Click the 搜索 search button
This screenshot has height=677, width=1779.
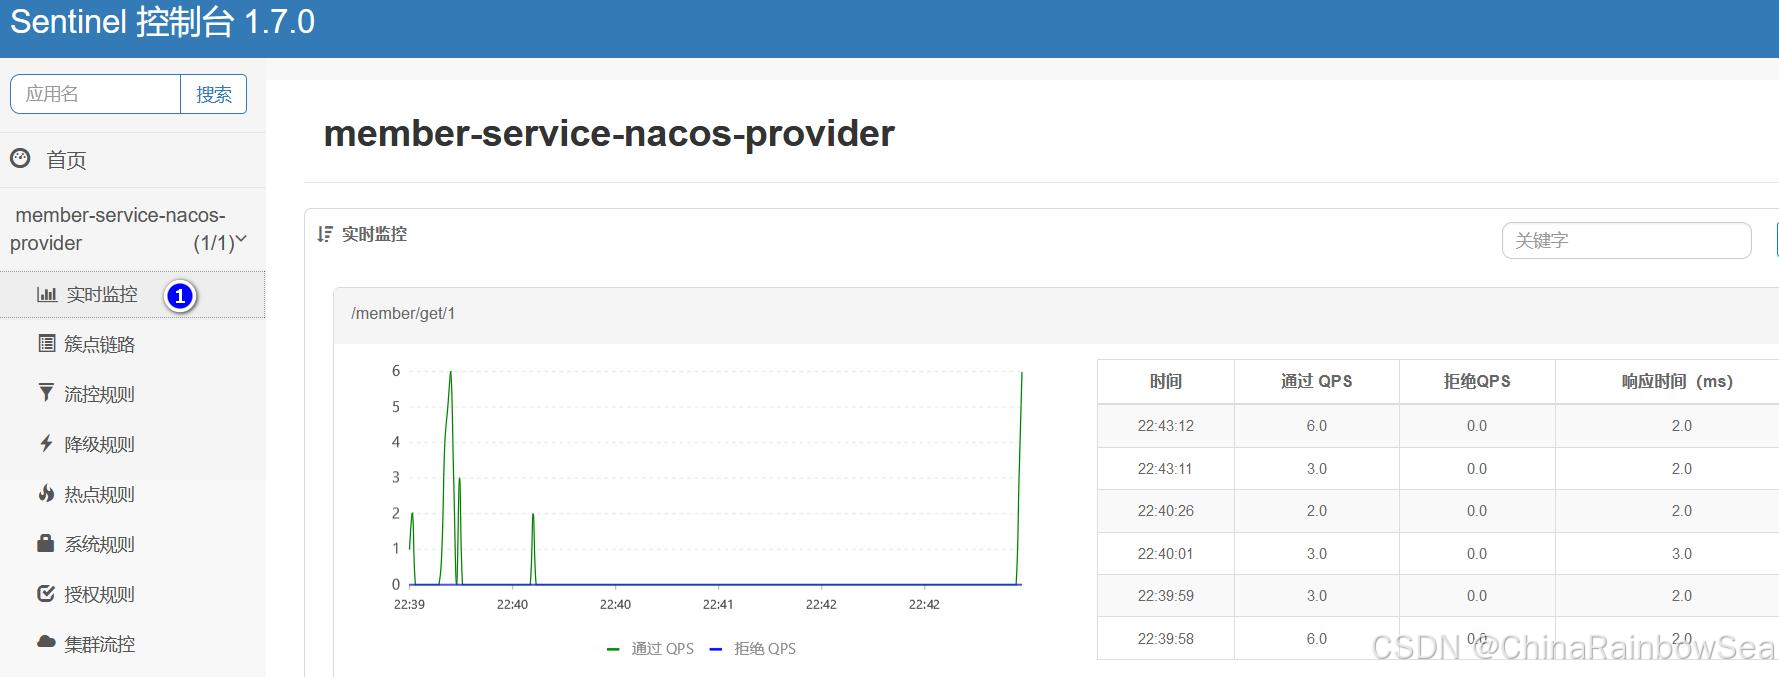(213, 94)
